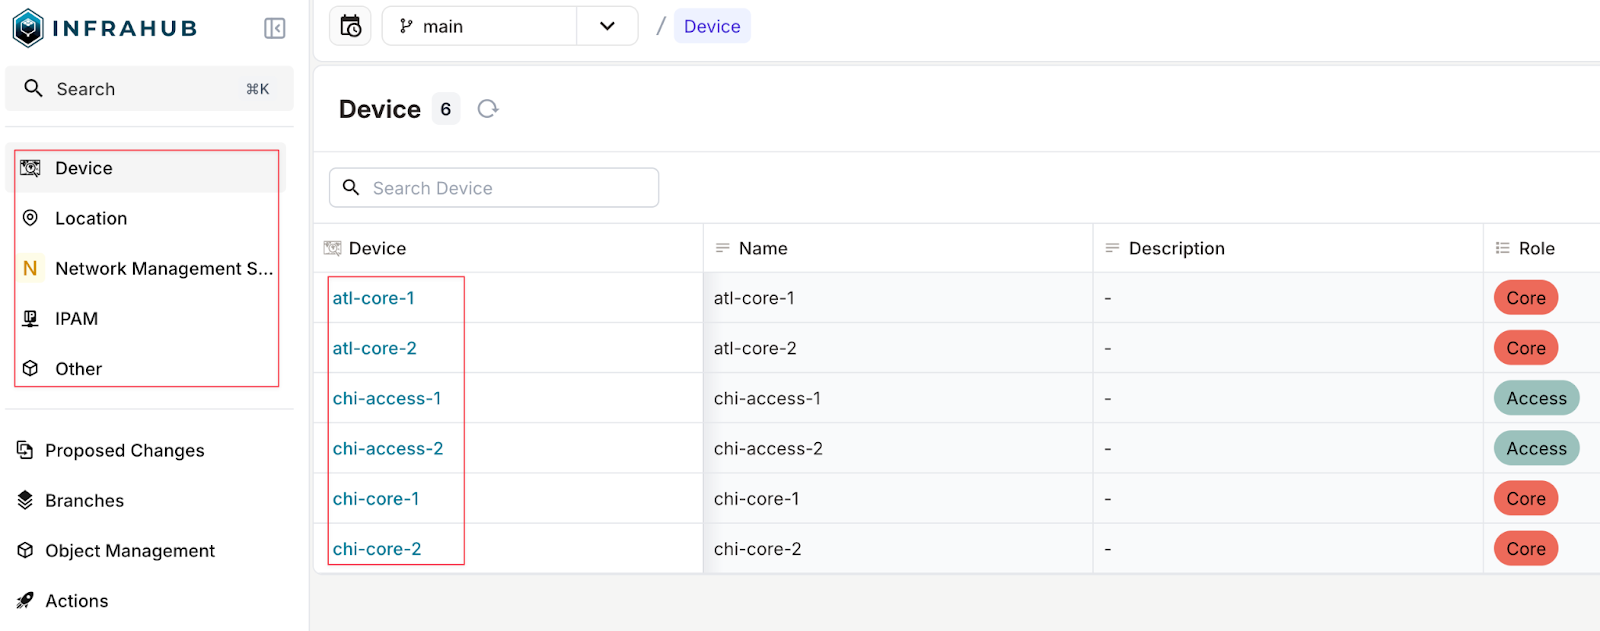Click the device count badge 6

pyautogui.click(x=446, y=109)
